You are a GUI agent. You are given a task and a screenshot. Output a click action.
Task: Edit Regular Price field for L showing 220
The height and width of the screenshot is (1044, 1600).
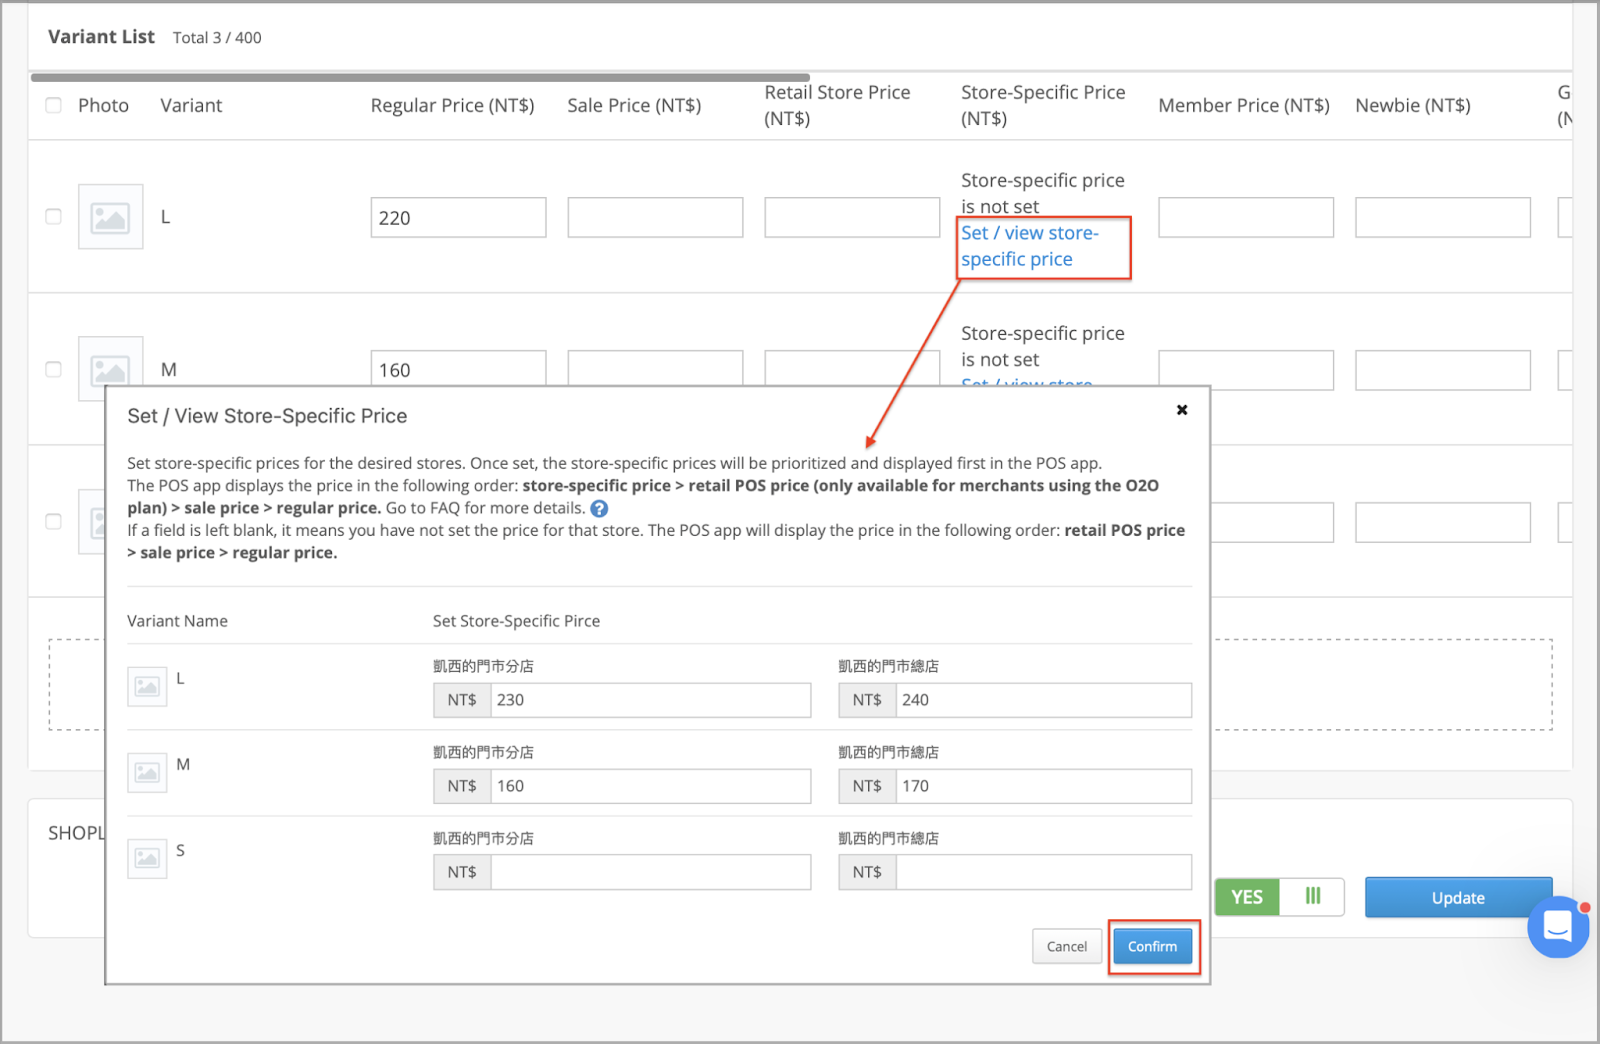pyautogui.click(x=458, y=217)
